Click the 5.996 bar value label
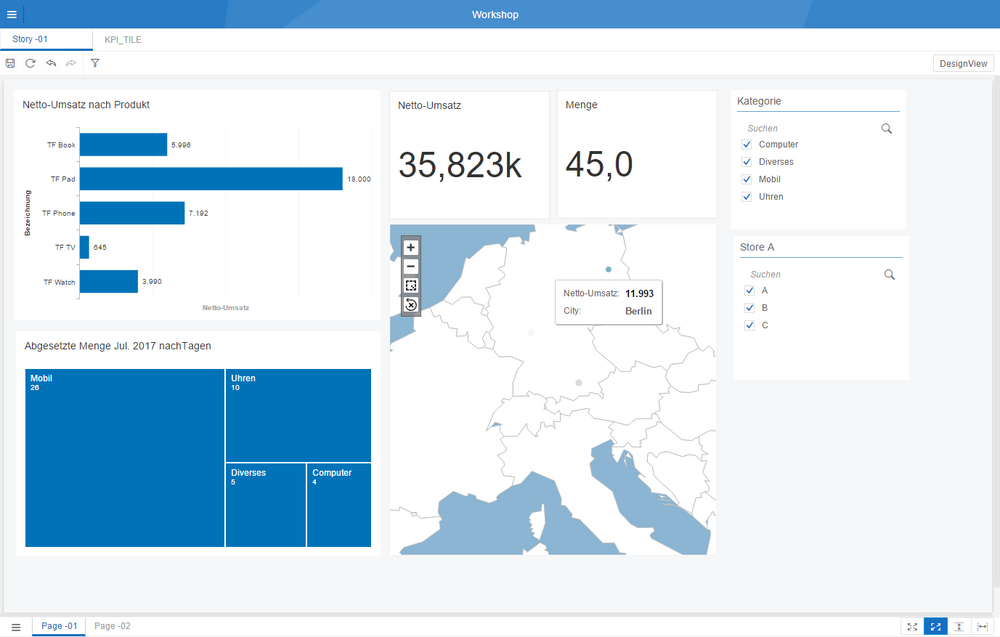 [181, 145]
